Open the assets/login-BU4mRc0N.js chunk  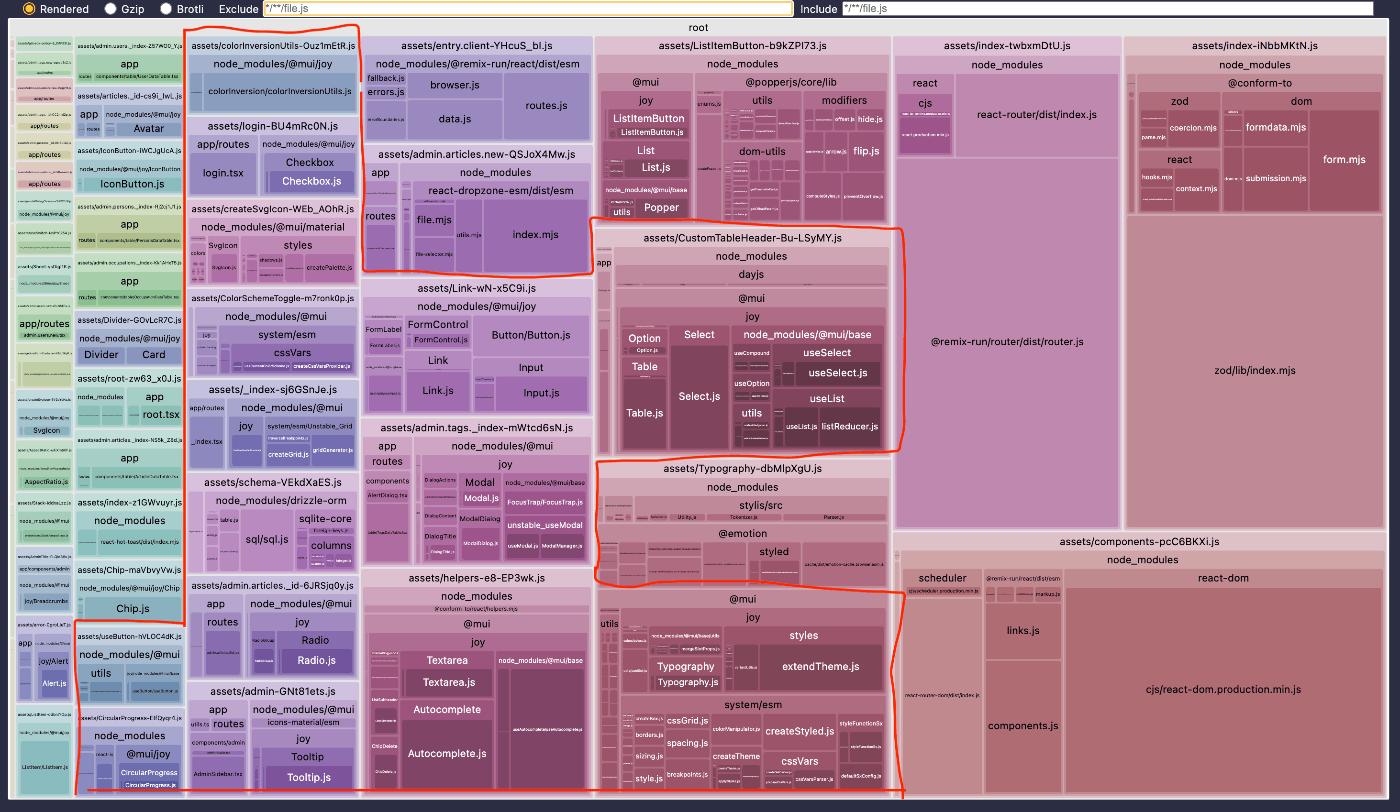(272, 127)
